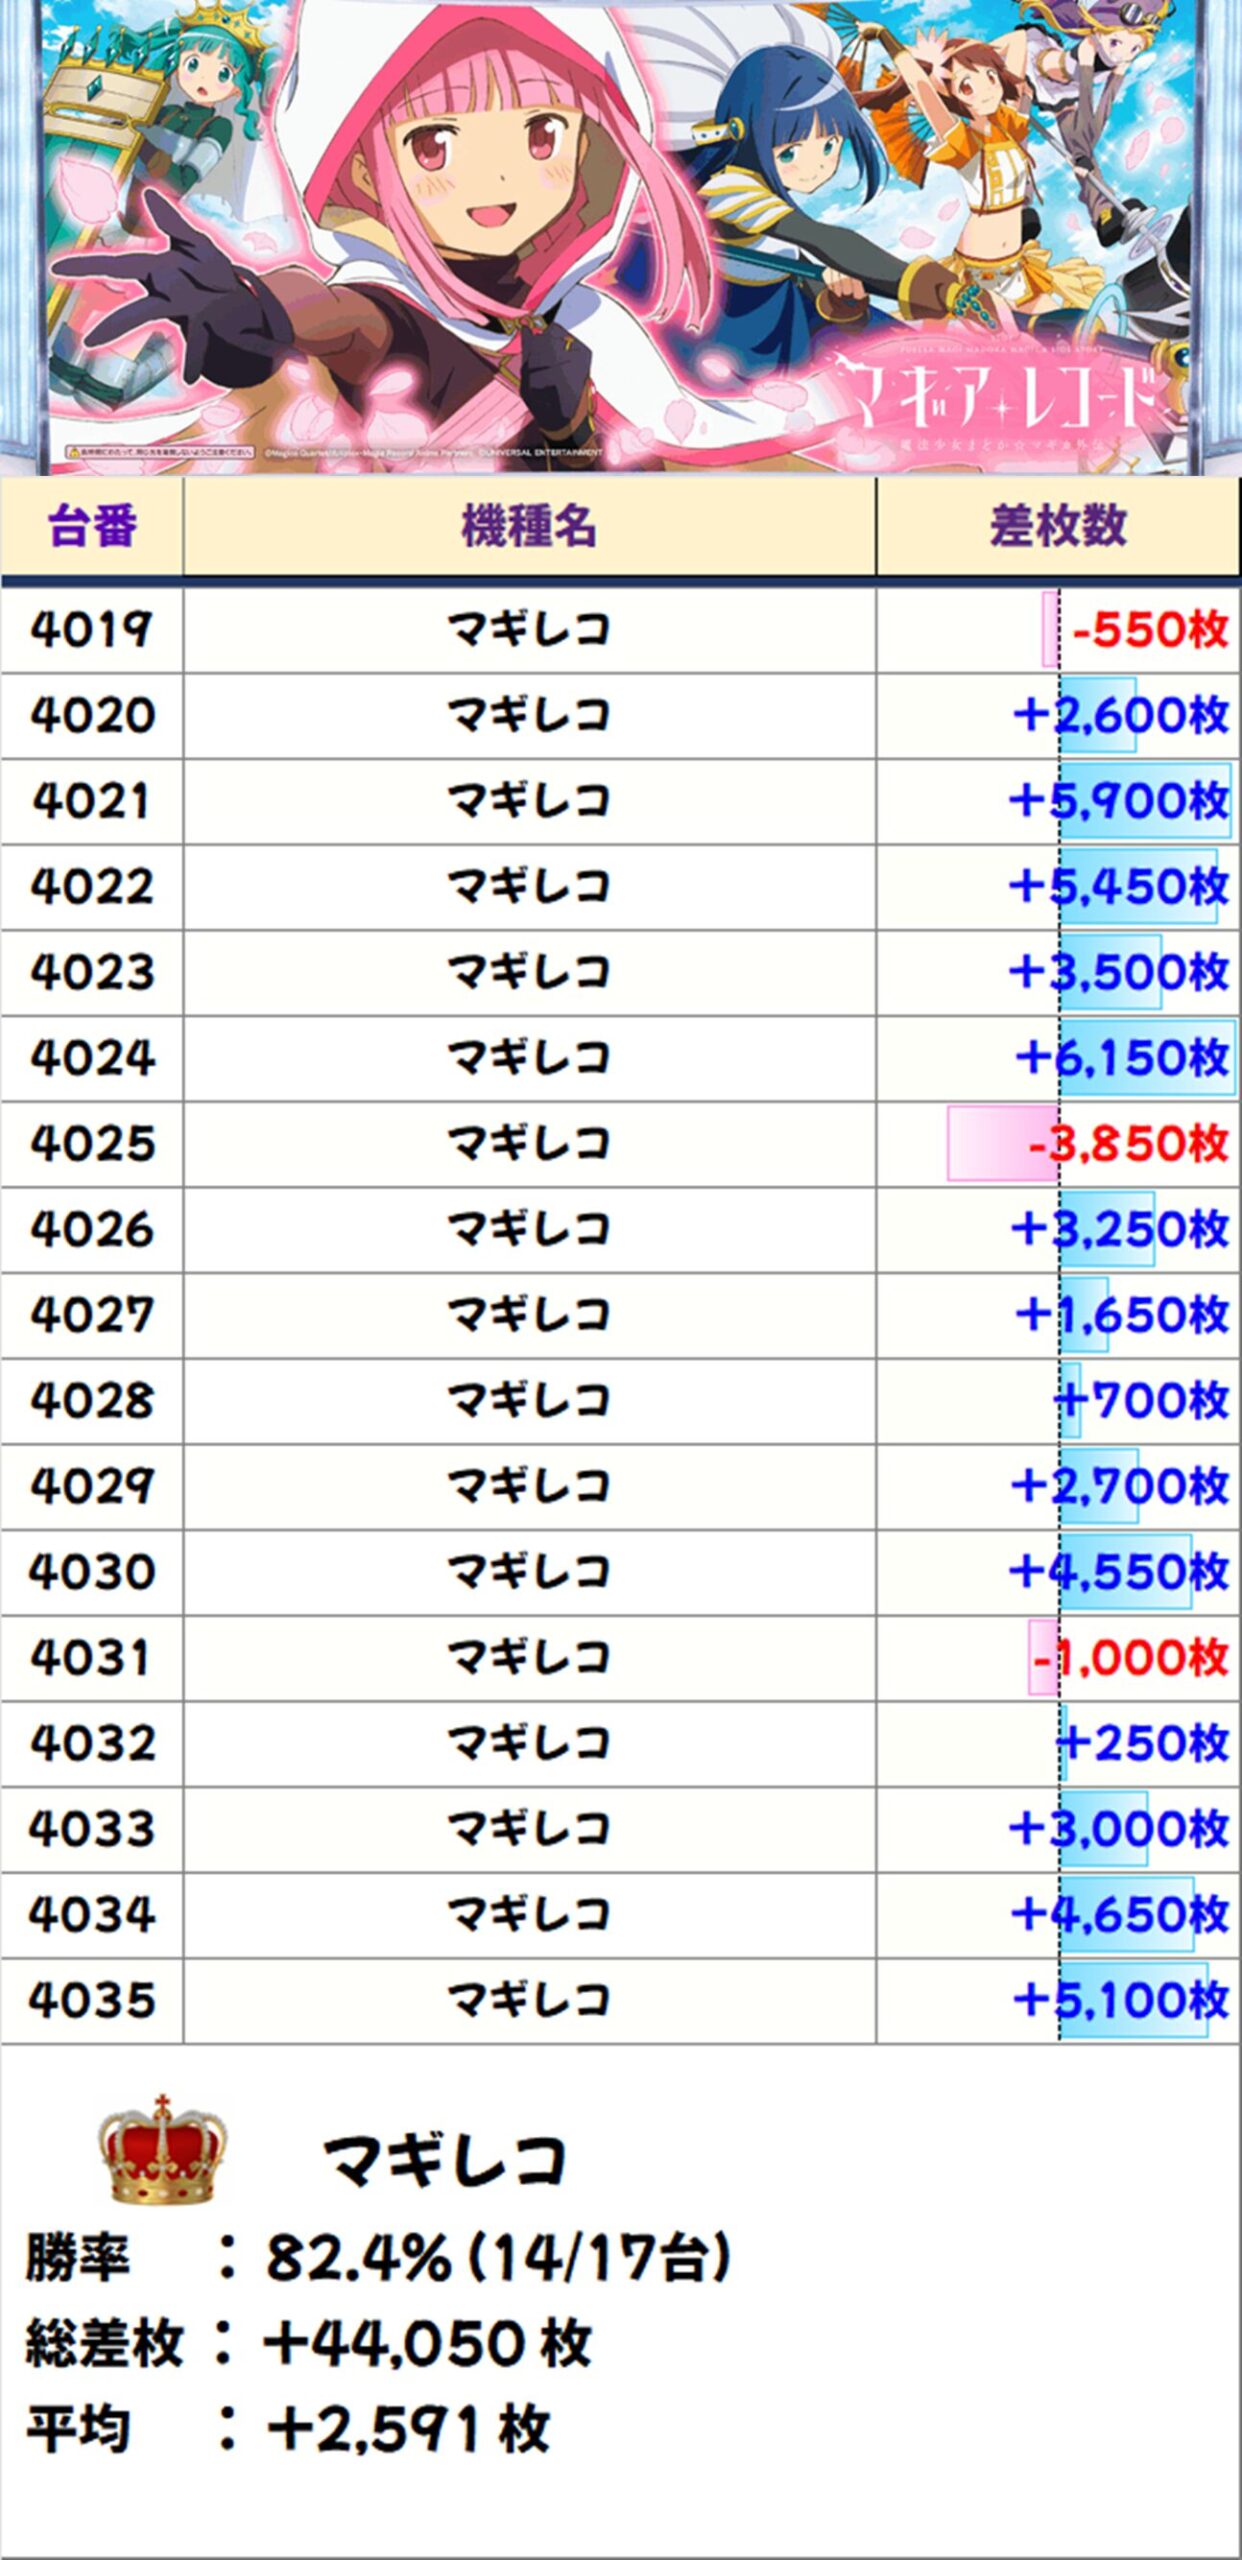Screen dimensions: 1242x2560
Task: Click machine number 4019
Action: click(92, 630)
